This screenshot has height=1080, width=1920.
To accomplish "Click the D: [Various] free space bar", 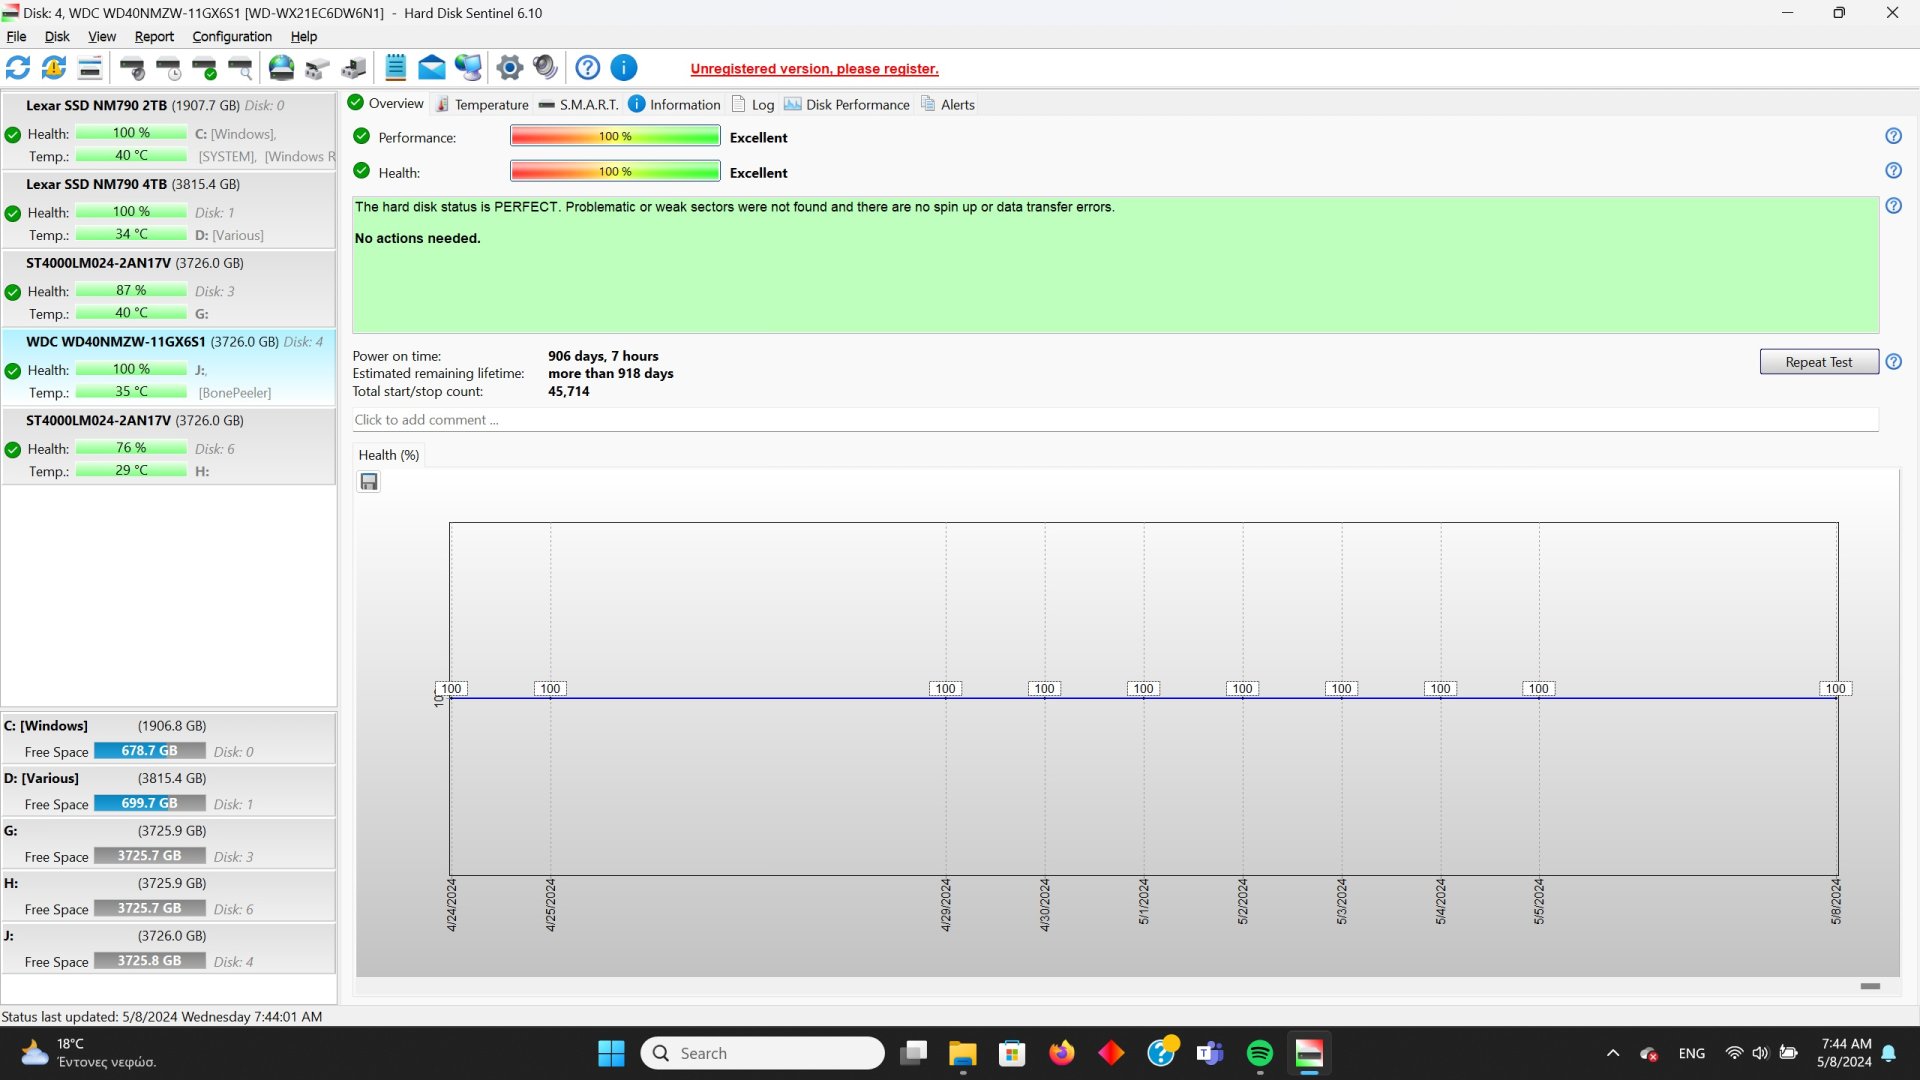I will (150, 803).
